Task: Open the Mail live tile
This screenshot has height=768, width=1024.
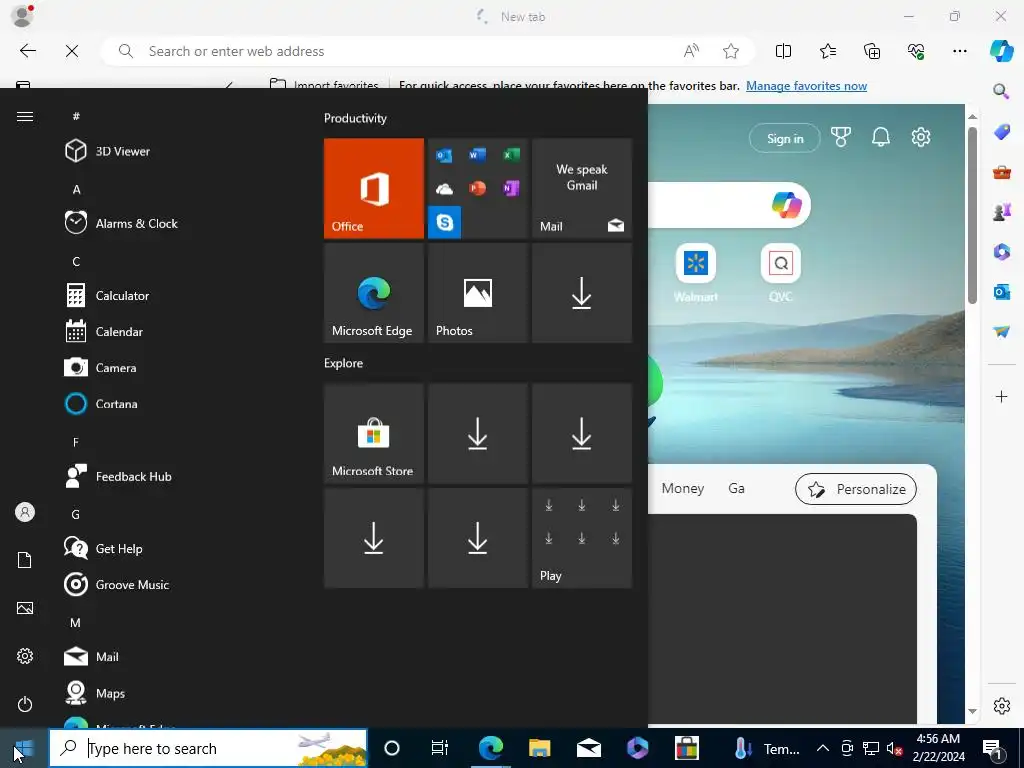Action: (582, 188)
